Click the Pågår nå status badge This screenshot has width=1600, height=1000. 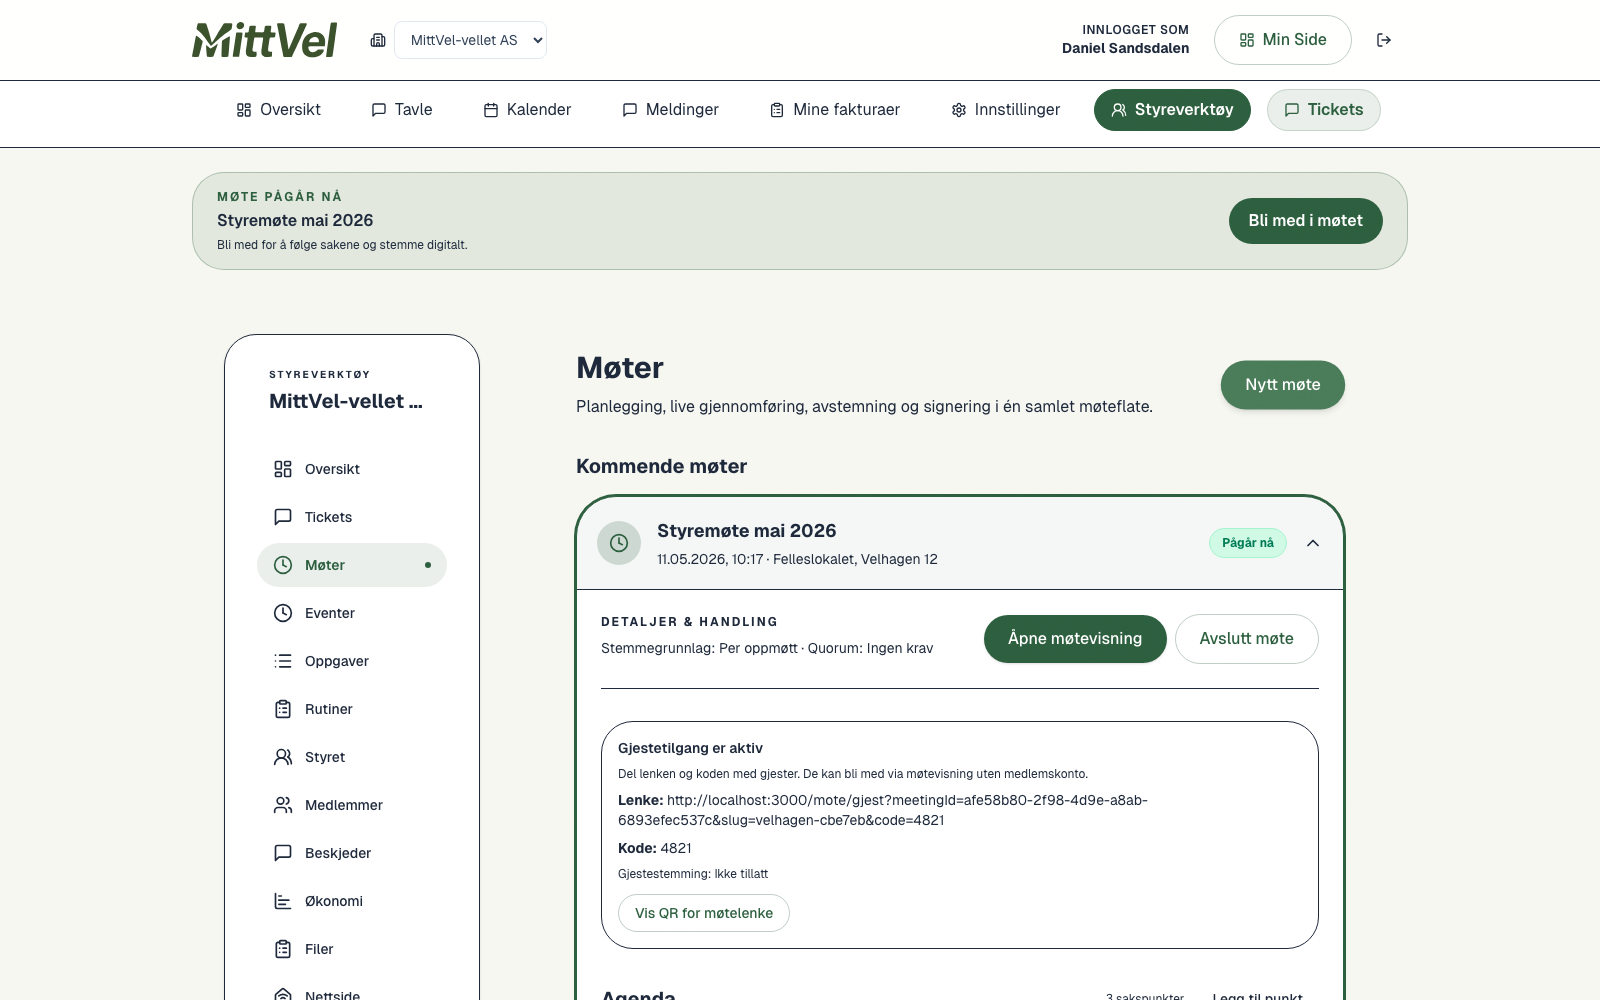tap(1248, 543)
